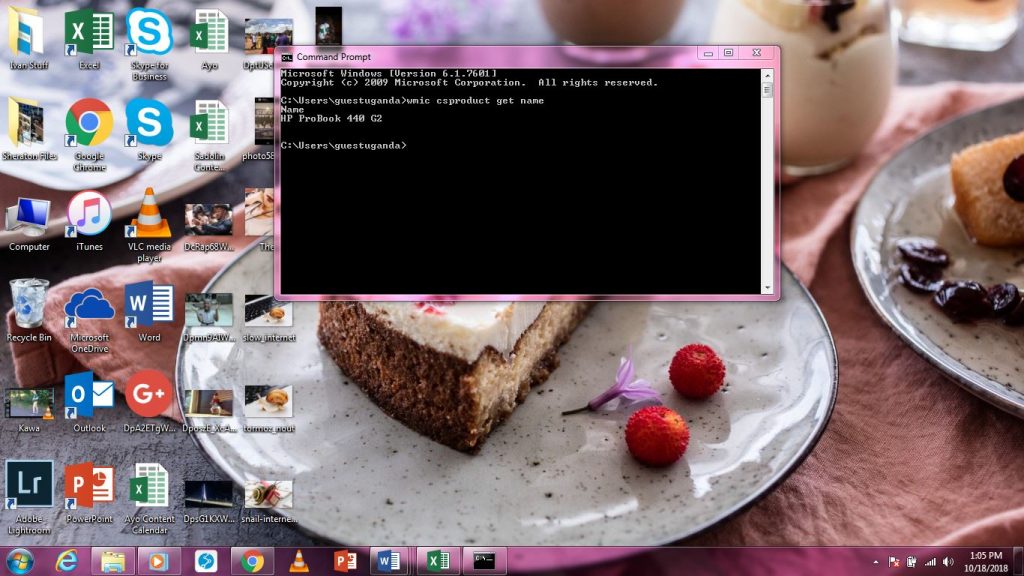Open Internet Explorer from the taskbar

67,561
